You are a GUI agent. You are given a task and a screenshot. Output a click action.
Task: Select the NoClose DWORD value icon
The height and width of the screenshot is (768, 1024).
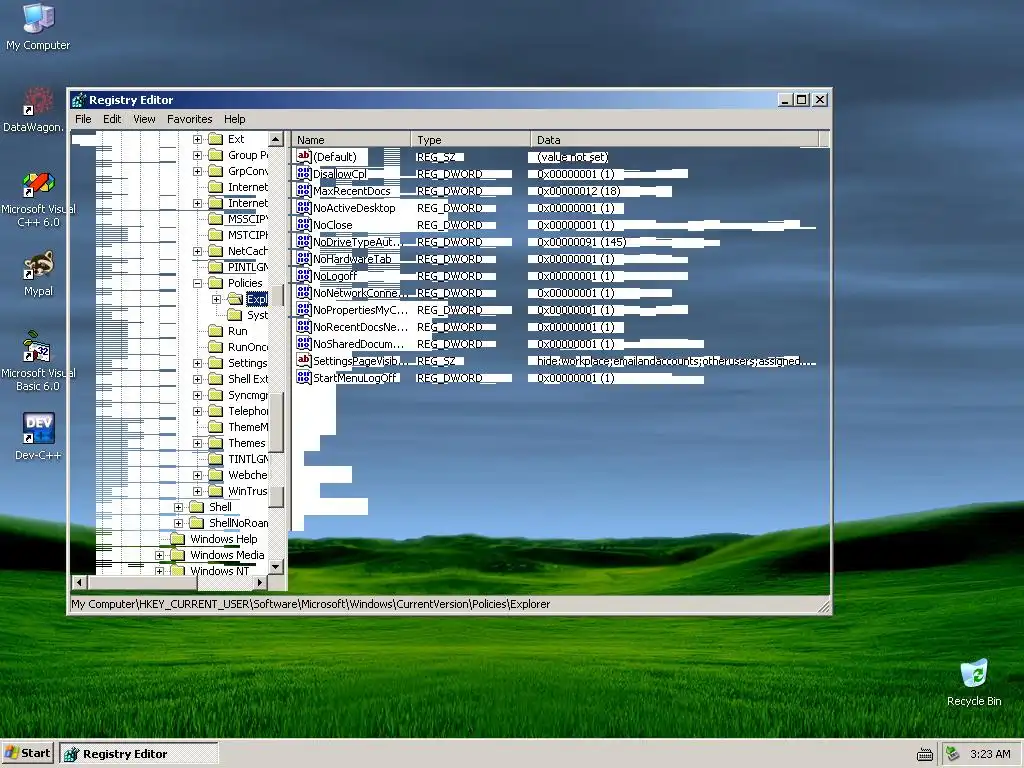pyautogui.click(x=303, y=224)
